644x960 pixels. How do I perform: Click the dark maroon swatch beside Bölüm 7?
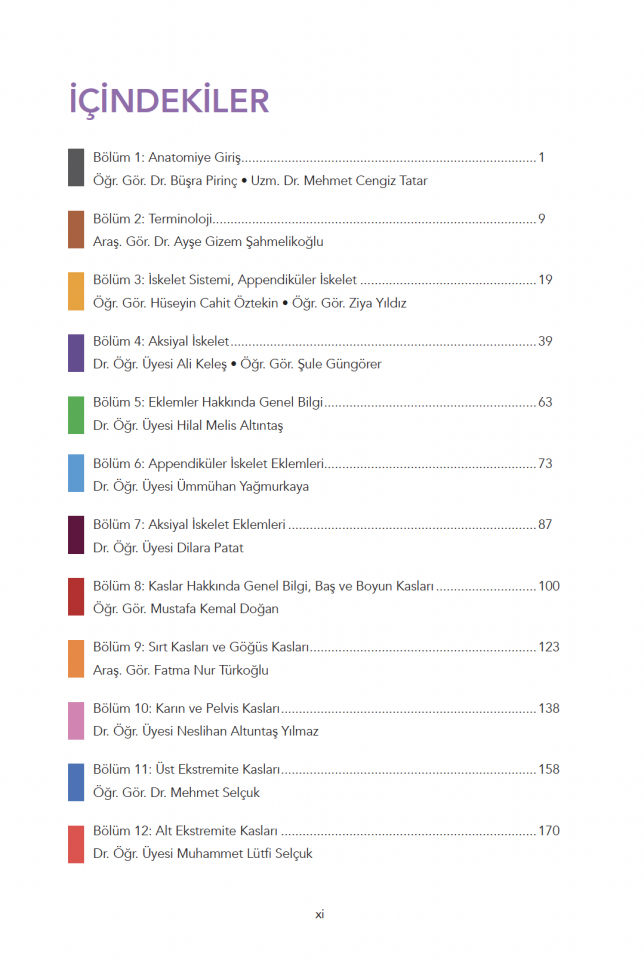(76, 535)
